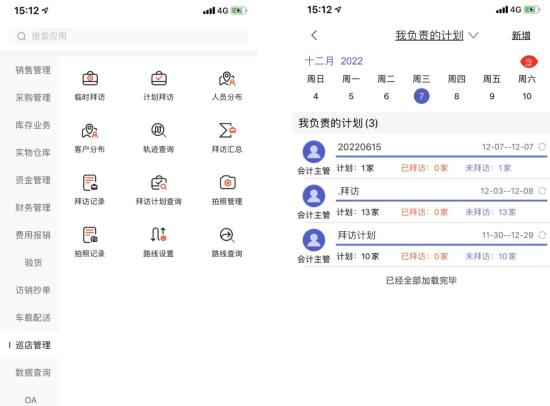Tap the 新增 link
The height and width of the screenshot is (406, 550).
coord(521,35)
